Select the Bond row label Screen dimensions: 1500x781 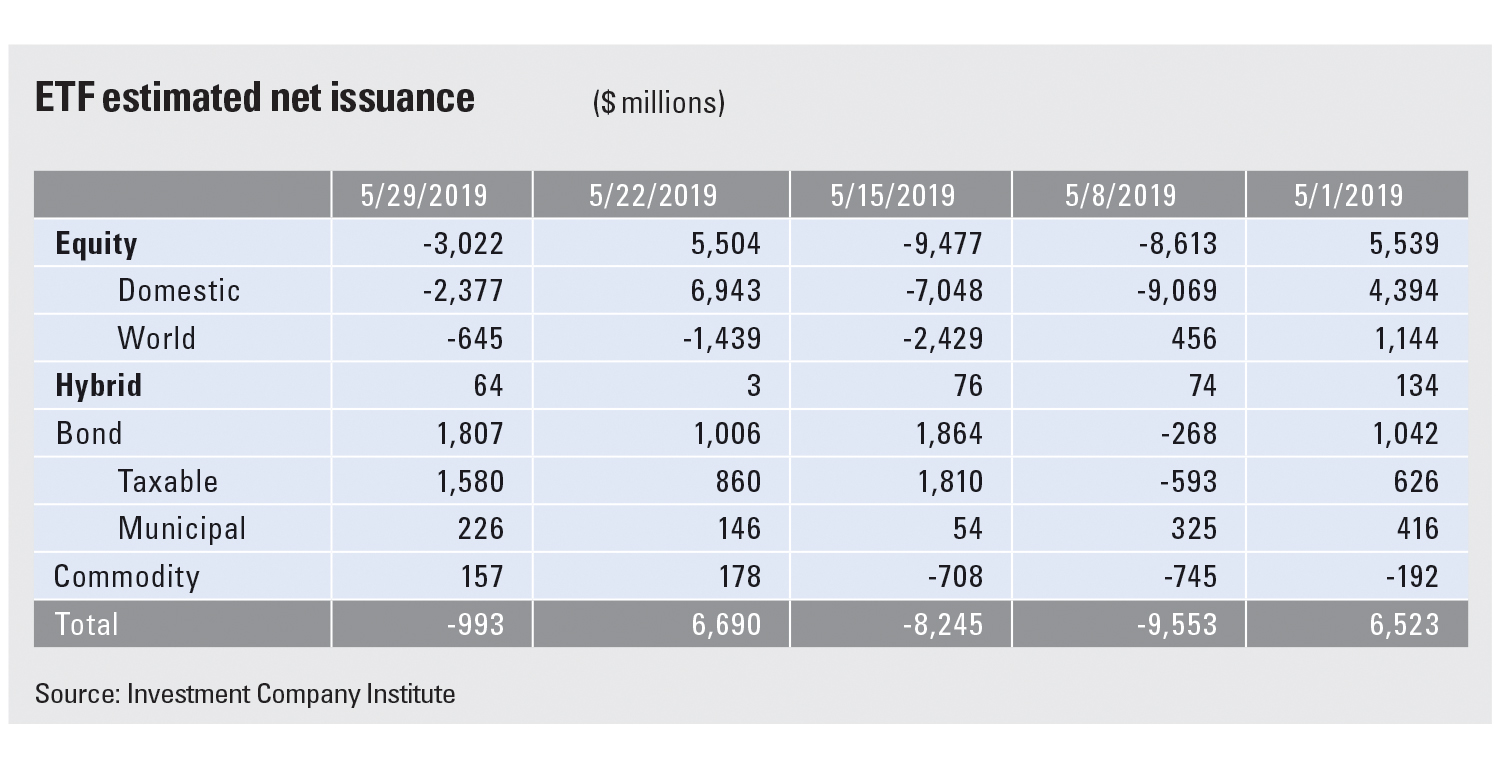(x=88, y=433)
